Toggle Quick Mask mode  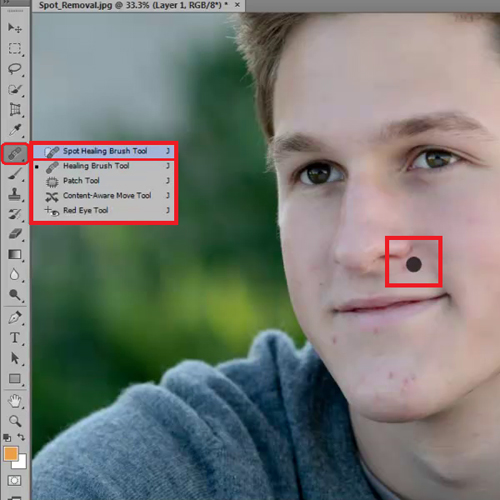14,480
